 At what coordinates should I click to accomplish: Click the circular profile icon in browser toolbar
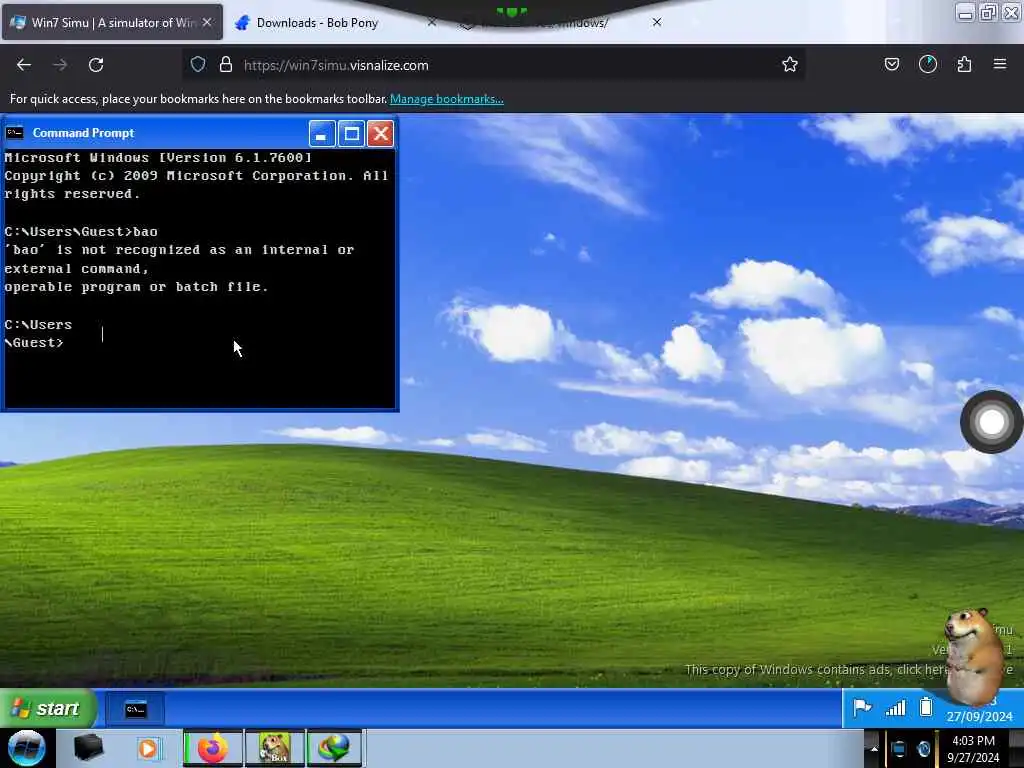pyautogui.click(x=927, y=64)
